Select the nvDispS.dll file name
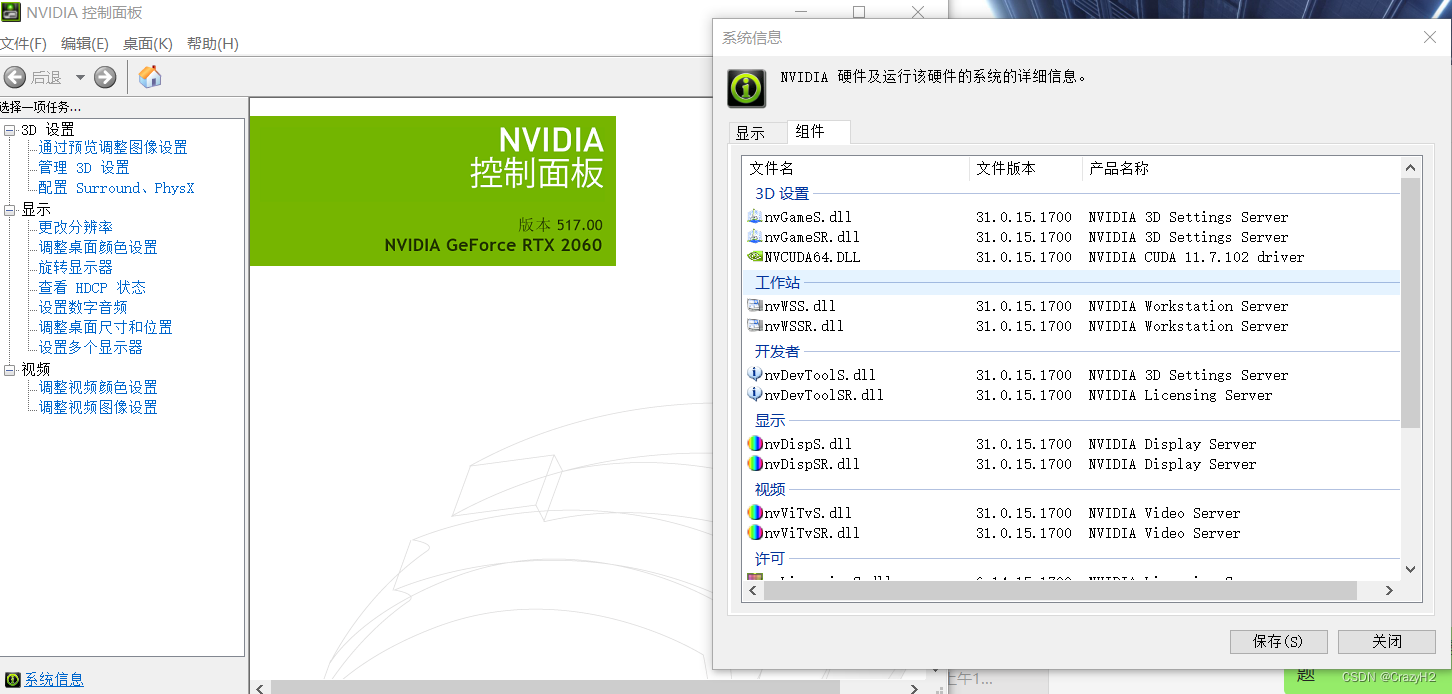 click(808, 444)
